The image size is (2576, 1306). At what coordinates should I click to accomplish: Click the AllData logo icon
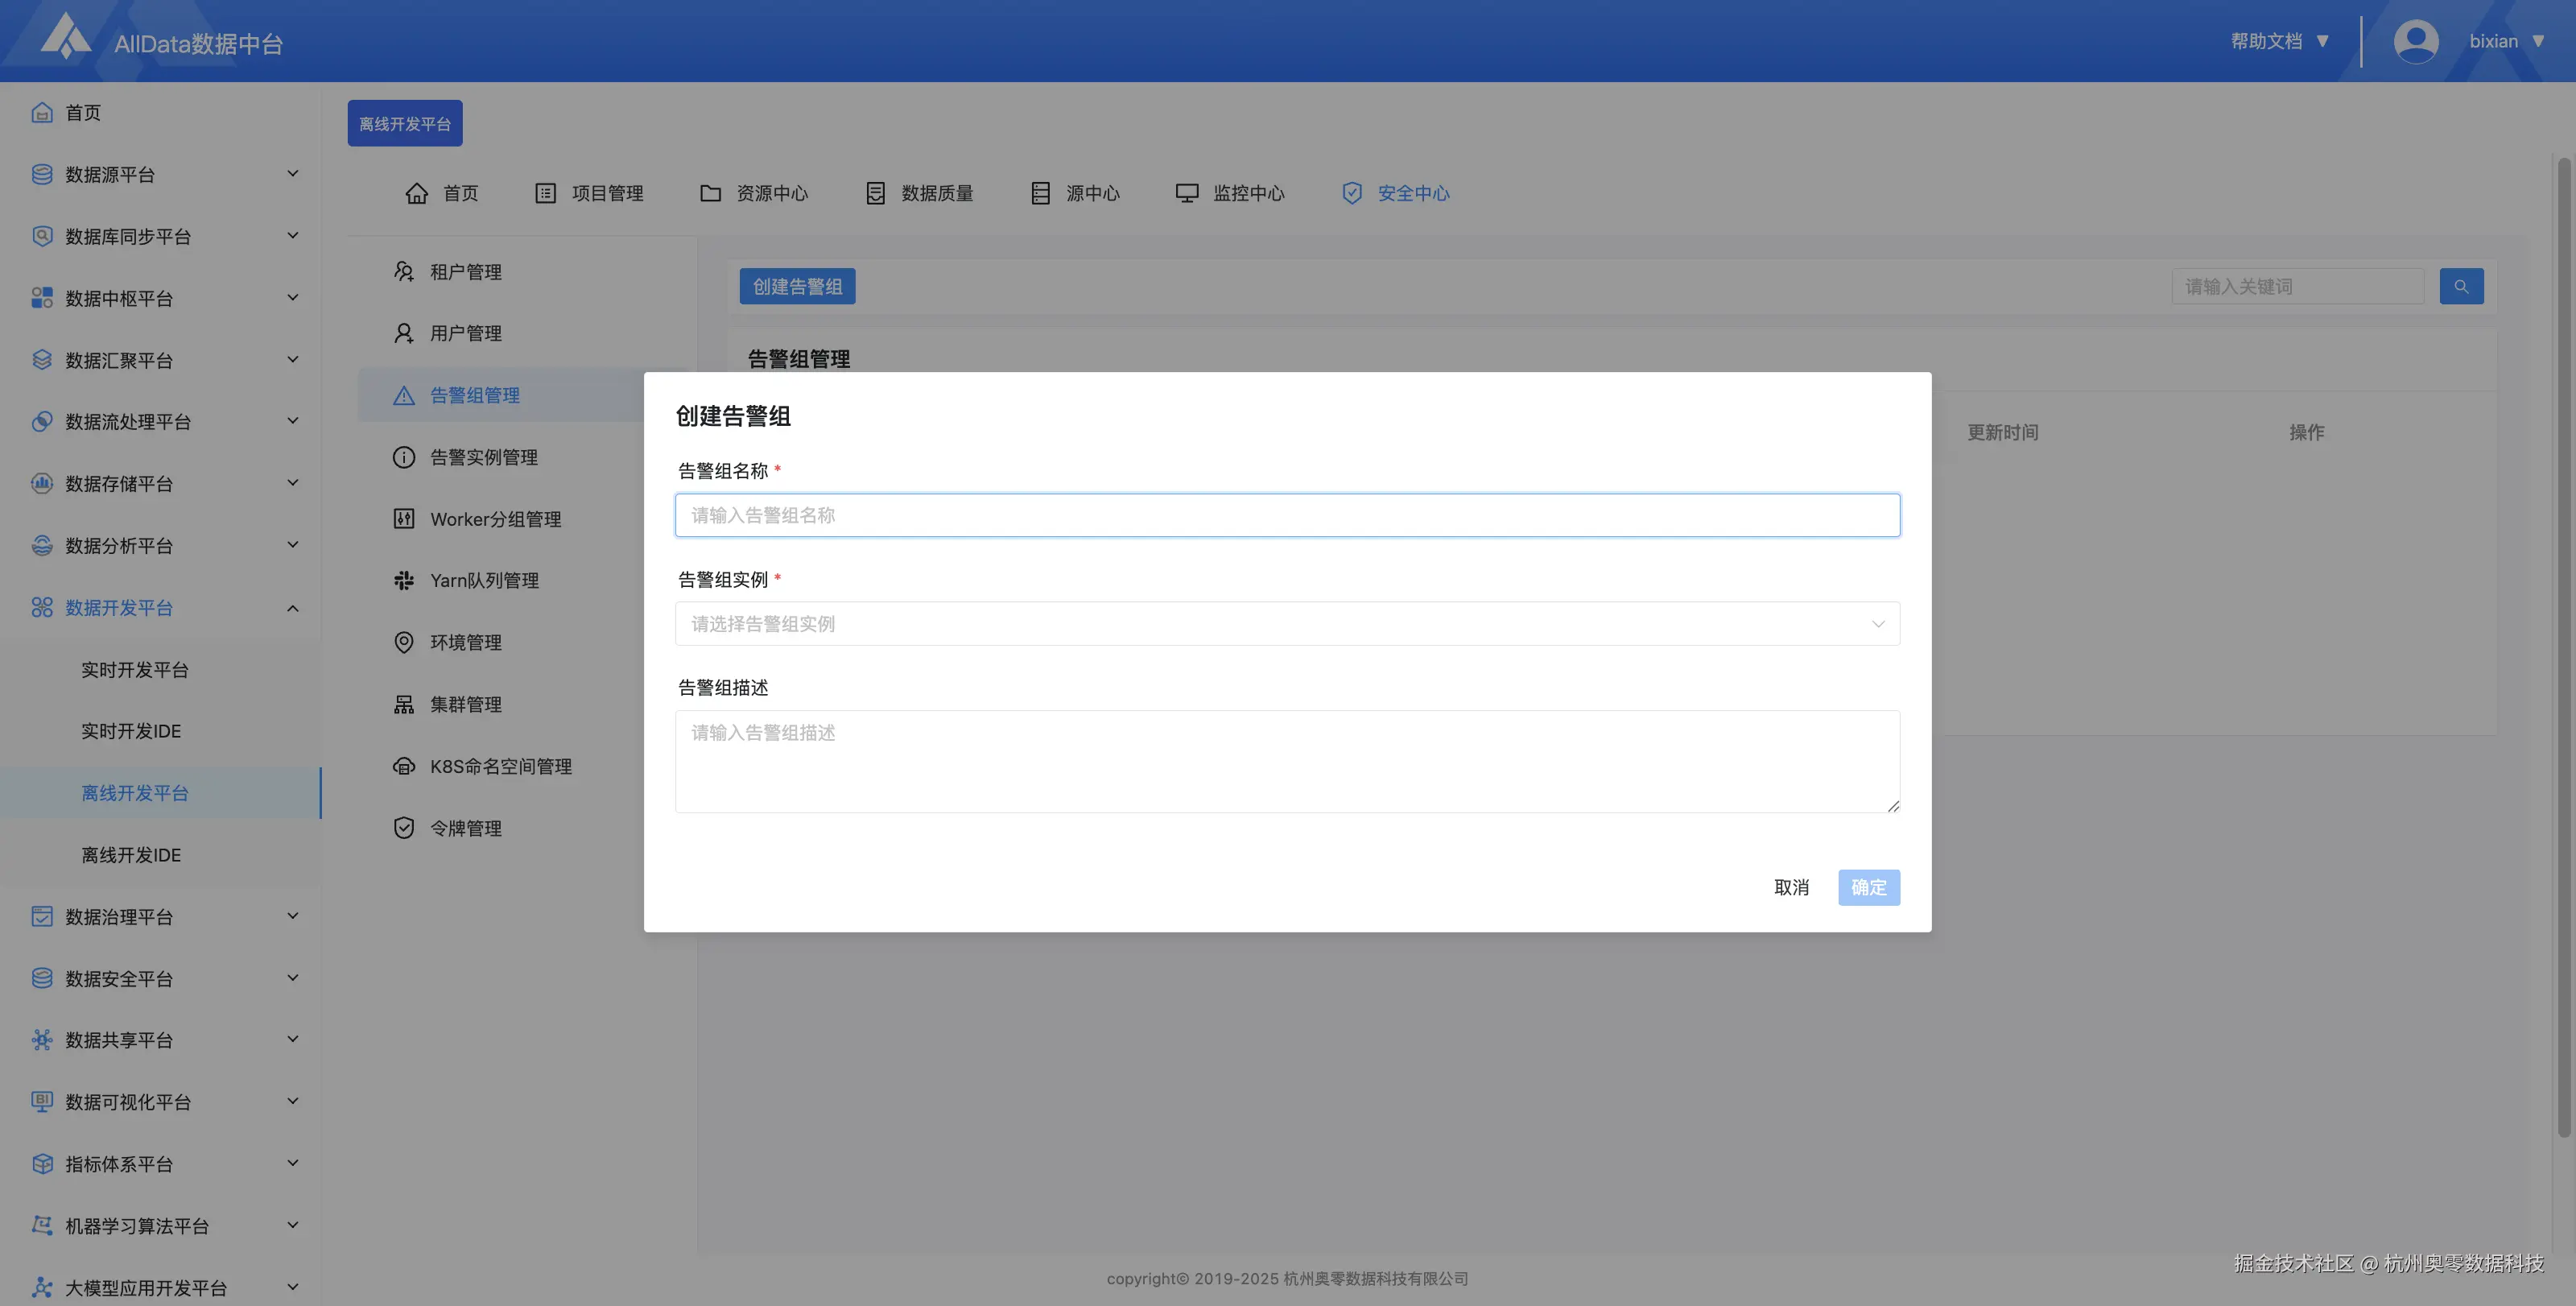tap(65, 38)
